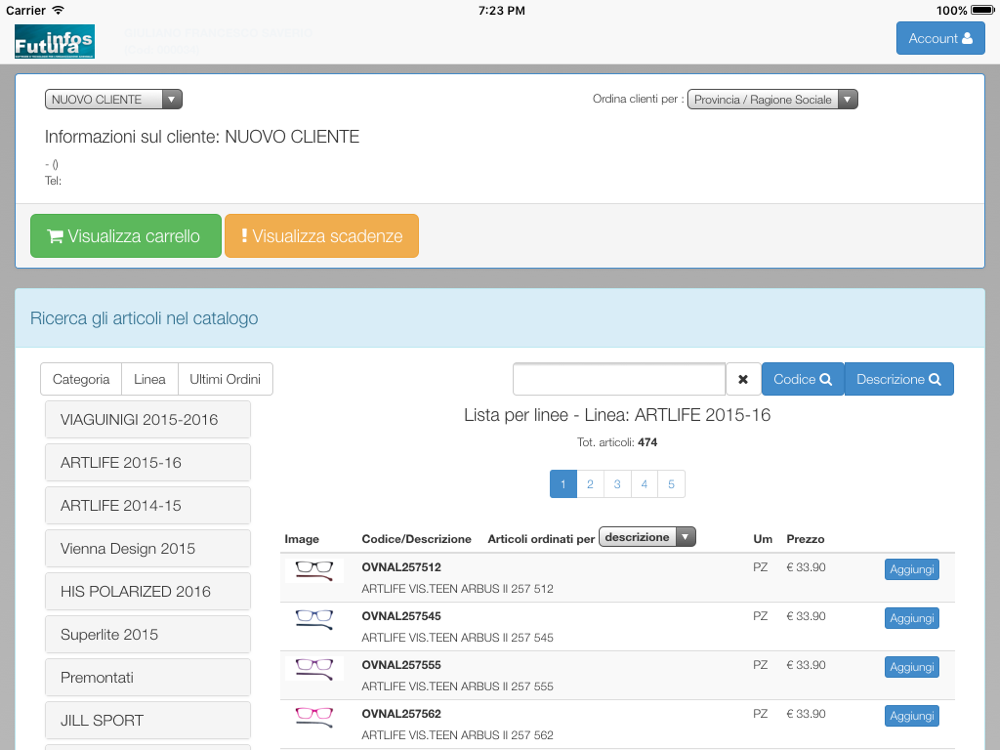Switch to the Ultimi Ordini tab
Screen dimensions: 1000x750
click(225, 379)
